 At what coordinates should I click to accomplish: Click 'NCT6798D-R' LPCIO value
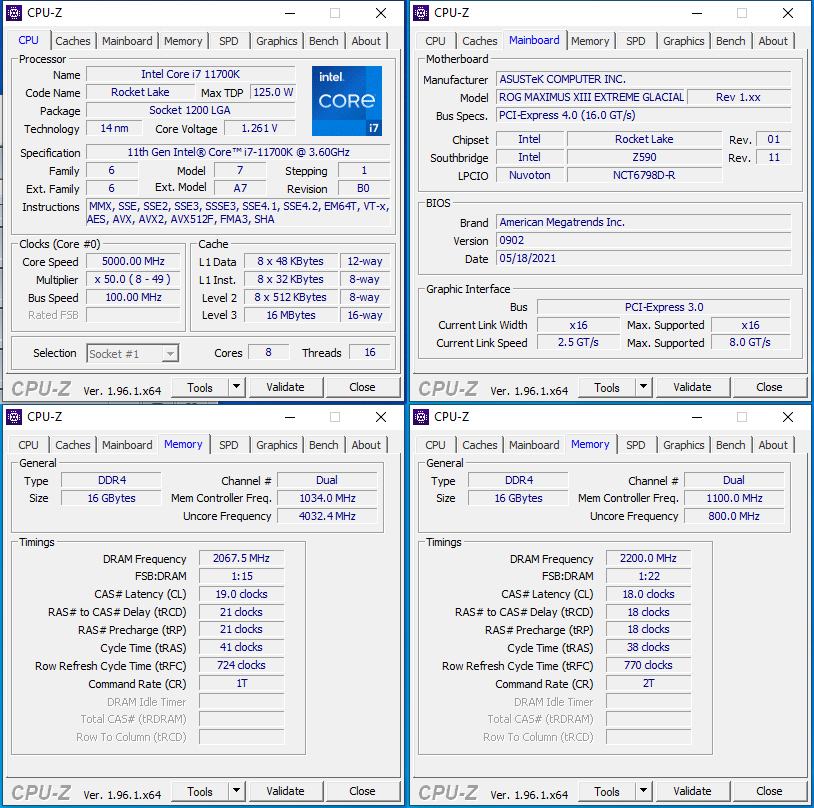[x=644, y=175]
